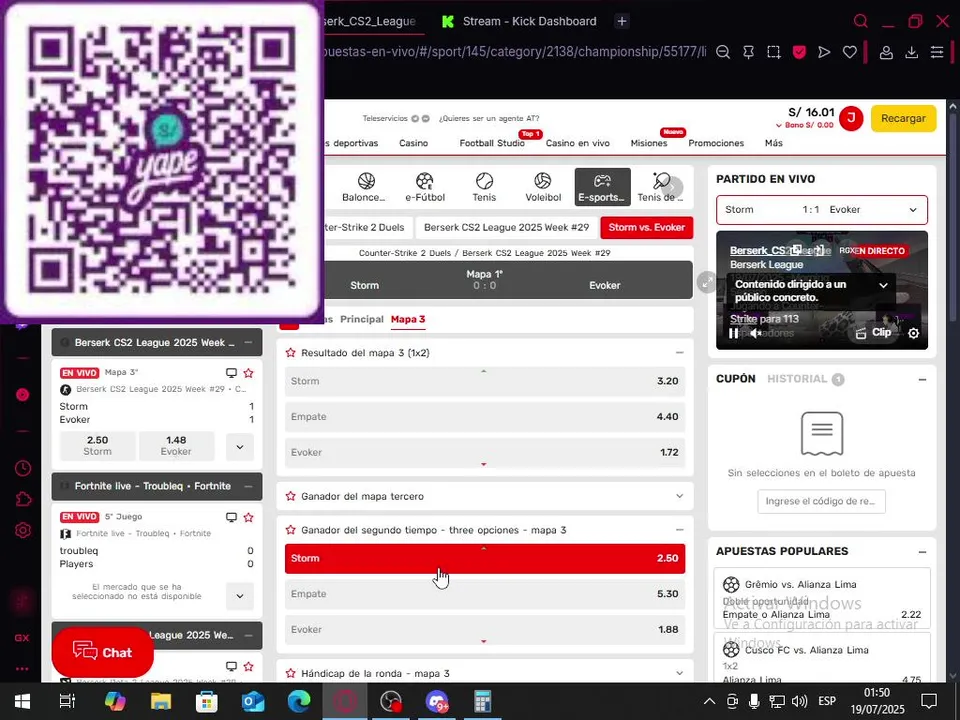The width and height of the screenshot is (960, 720).
Task: Star the Resultado del mapa 3 market
Action: coord(291,353)
